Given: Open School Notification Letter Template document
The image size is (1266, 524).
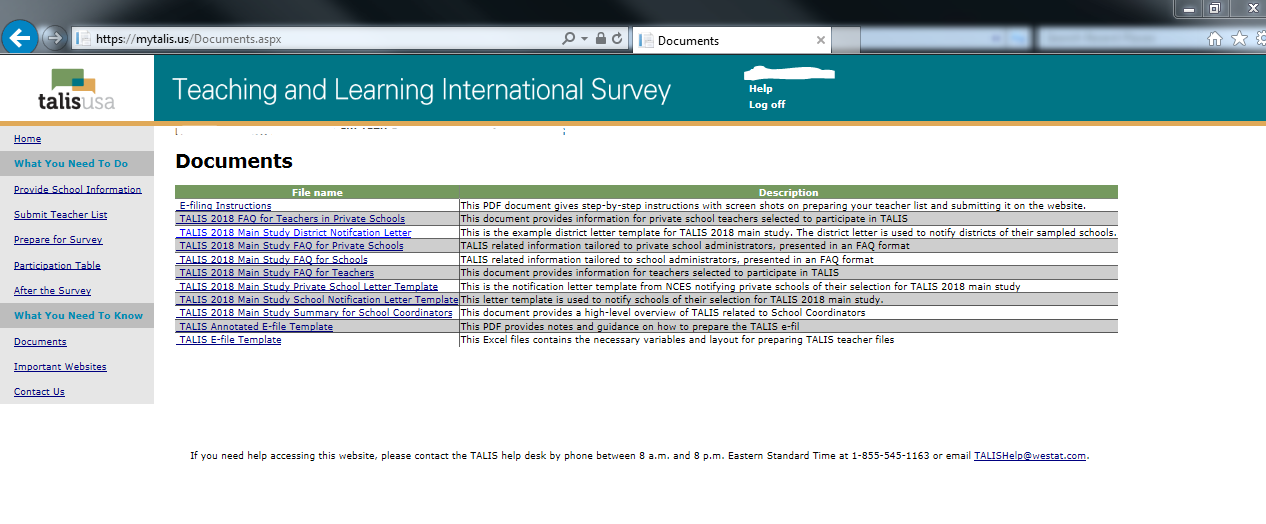Looking at the screenshot, I should click(318, 299).
